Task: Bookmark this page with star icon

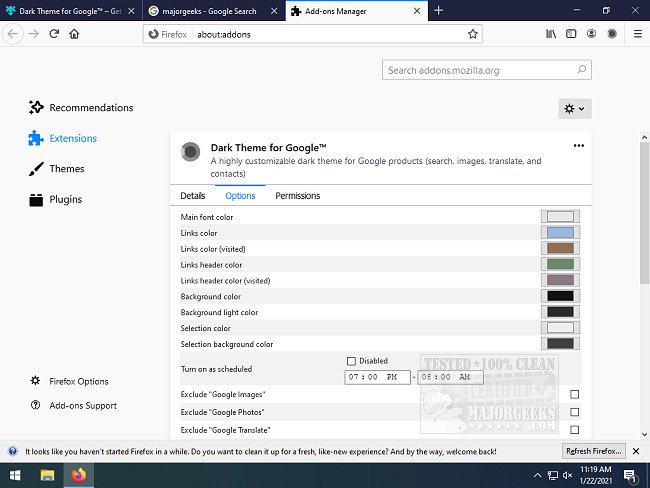Action: click(473, 33)
